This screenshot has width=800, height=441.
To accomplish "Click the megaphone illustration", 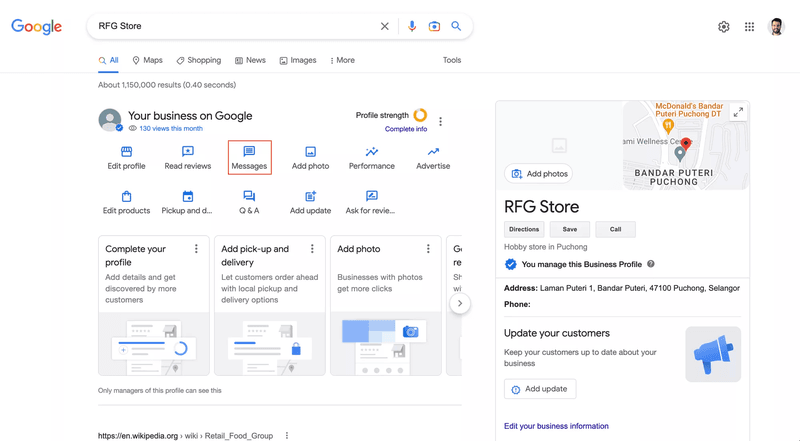I will coord(713,354).
